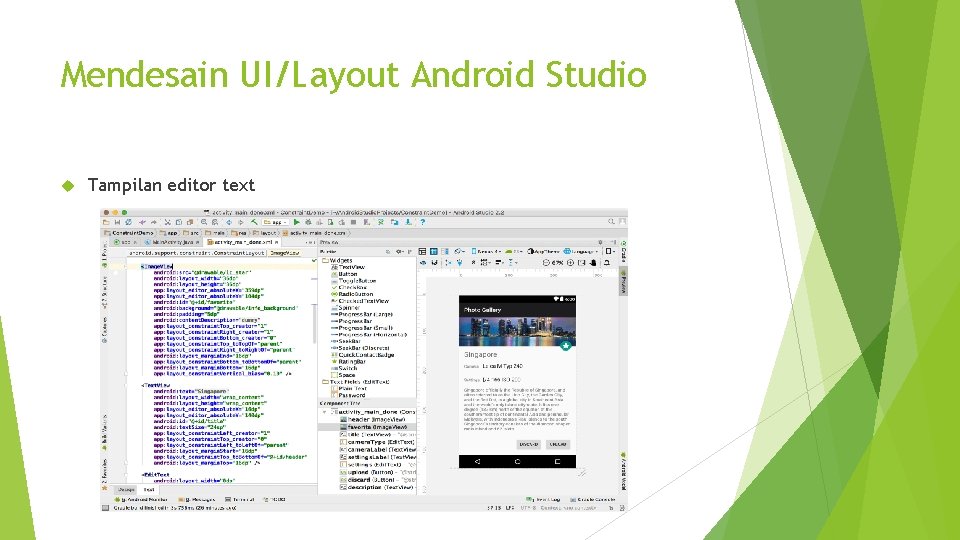The width and height of the screenshot is (960, 540).
Task: Open the Android Monitor tool window
Action: click(141, 500)
